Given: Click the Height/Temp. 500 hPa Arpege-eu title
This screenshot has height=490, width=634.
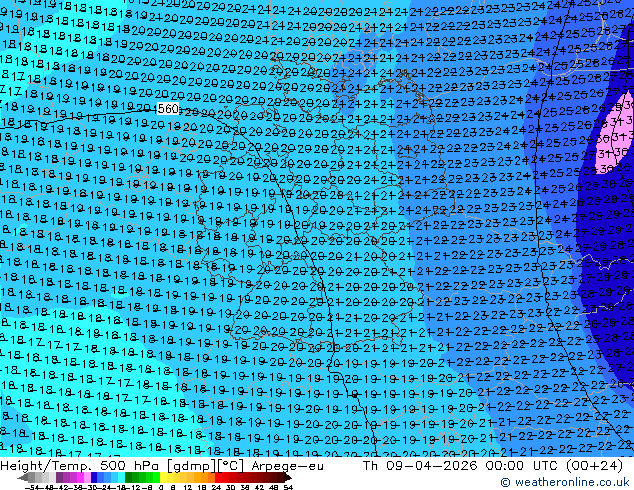Looking at the screenshot, I should (162, 466).
